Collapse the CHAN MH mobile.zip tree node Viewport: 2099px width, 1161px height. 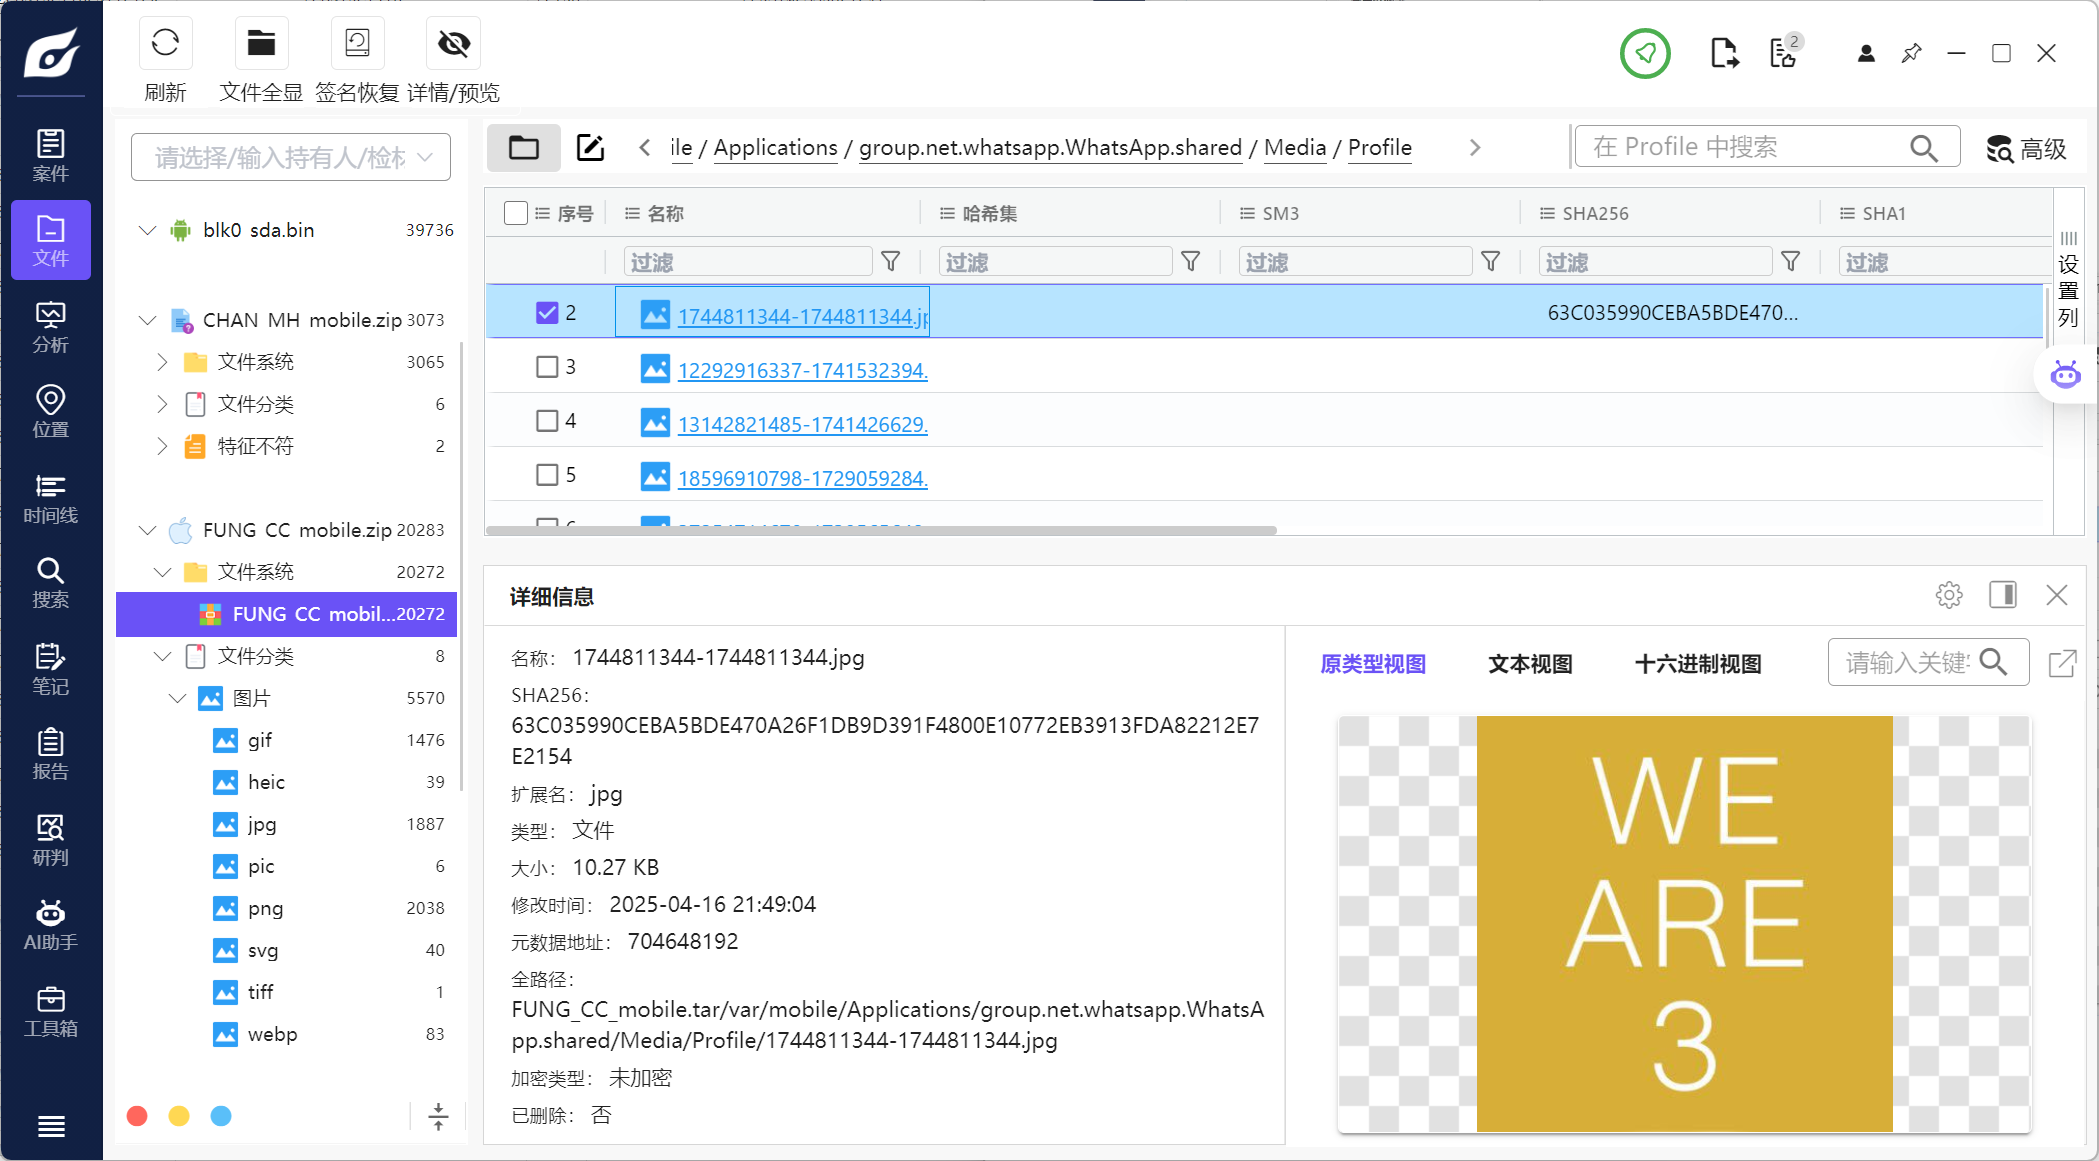coord(148,320)
